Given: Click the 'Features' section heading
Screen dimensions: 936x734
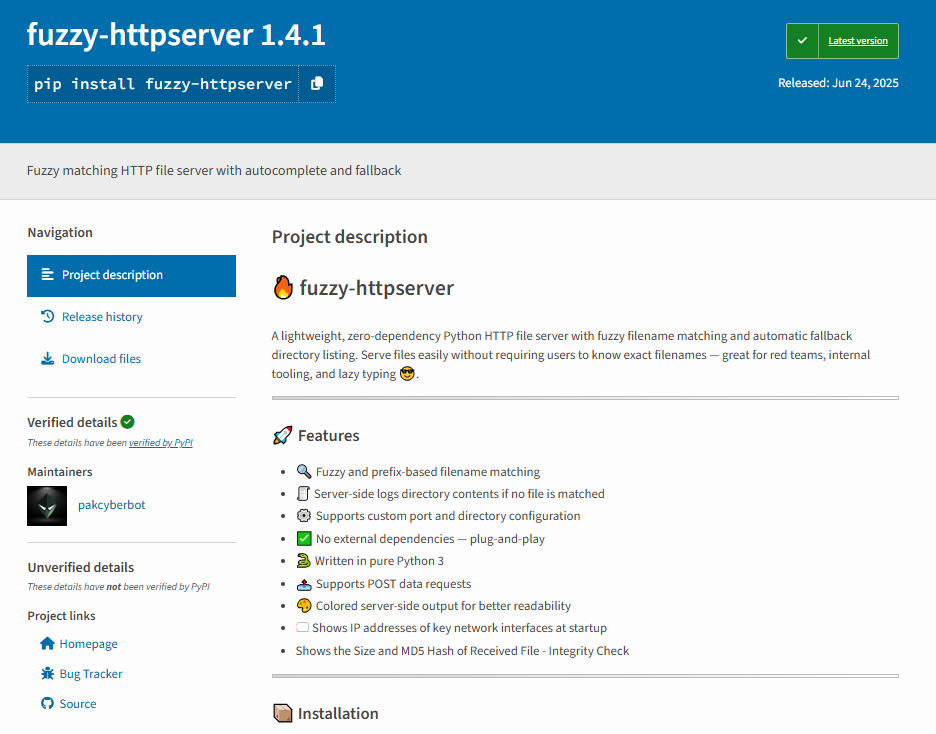Looking at the screenshot, I should pyautogui.click(x=328, y=436).
